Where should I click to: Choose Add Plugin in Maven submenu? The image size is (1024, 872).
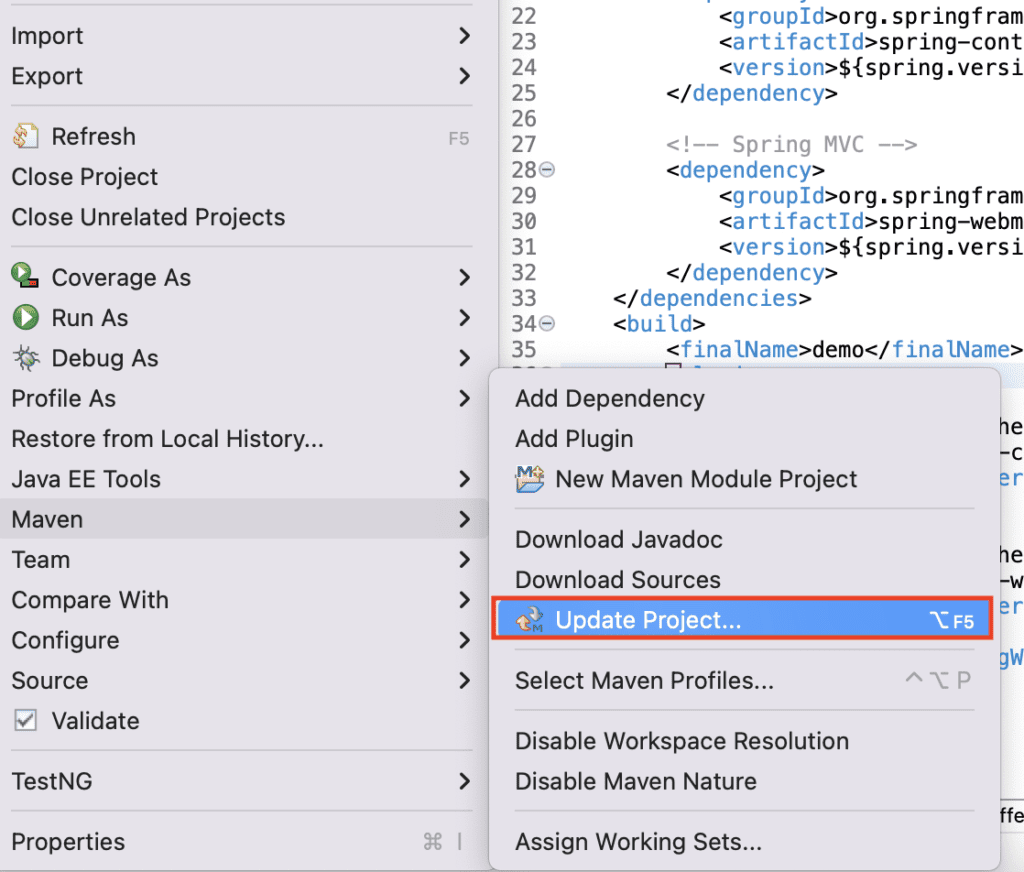pyautogui.click(x=744, y=439)
